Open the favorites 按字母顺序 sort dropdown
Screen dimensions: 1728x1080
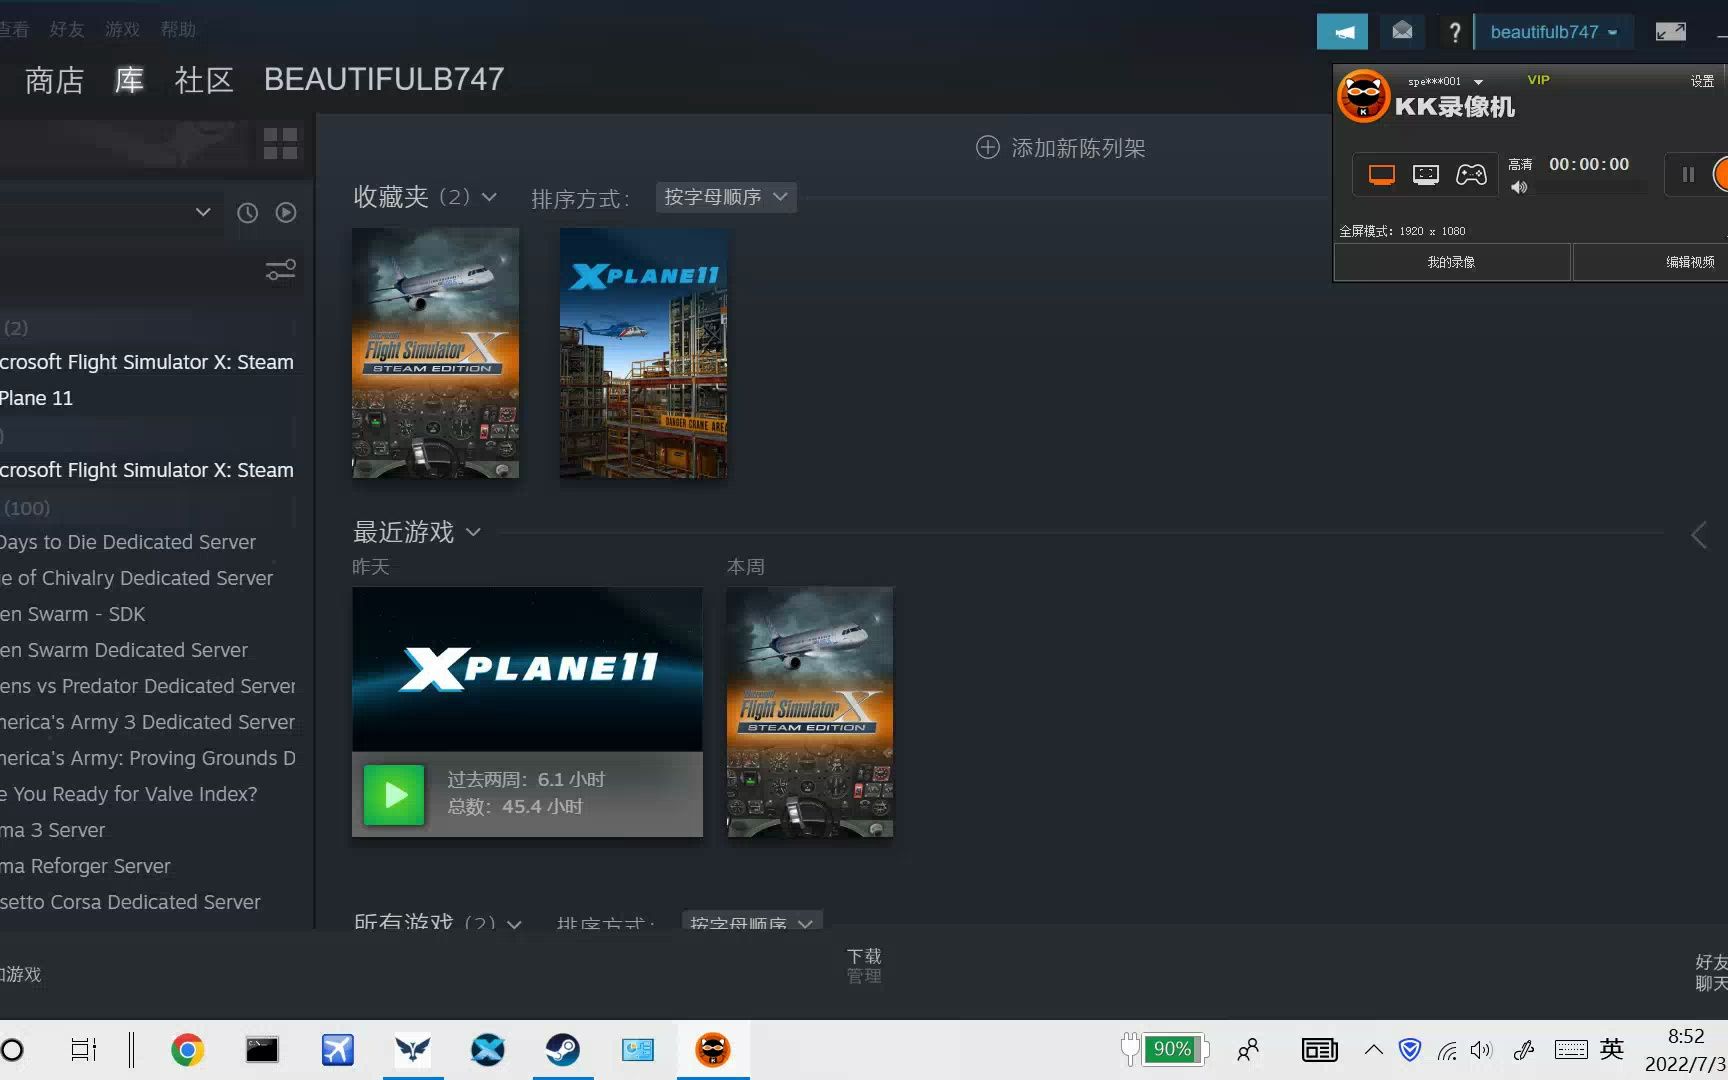click(x=726, y=197)
